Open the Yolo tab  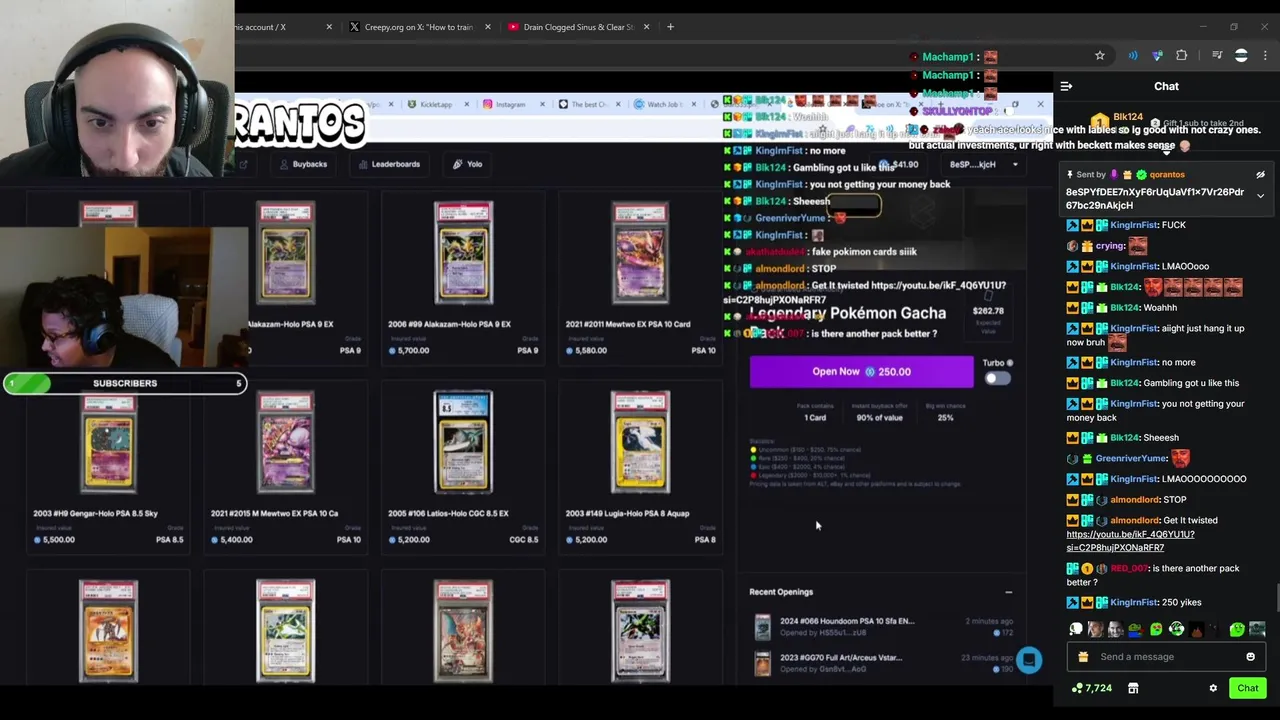468,164
